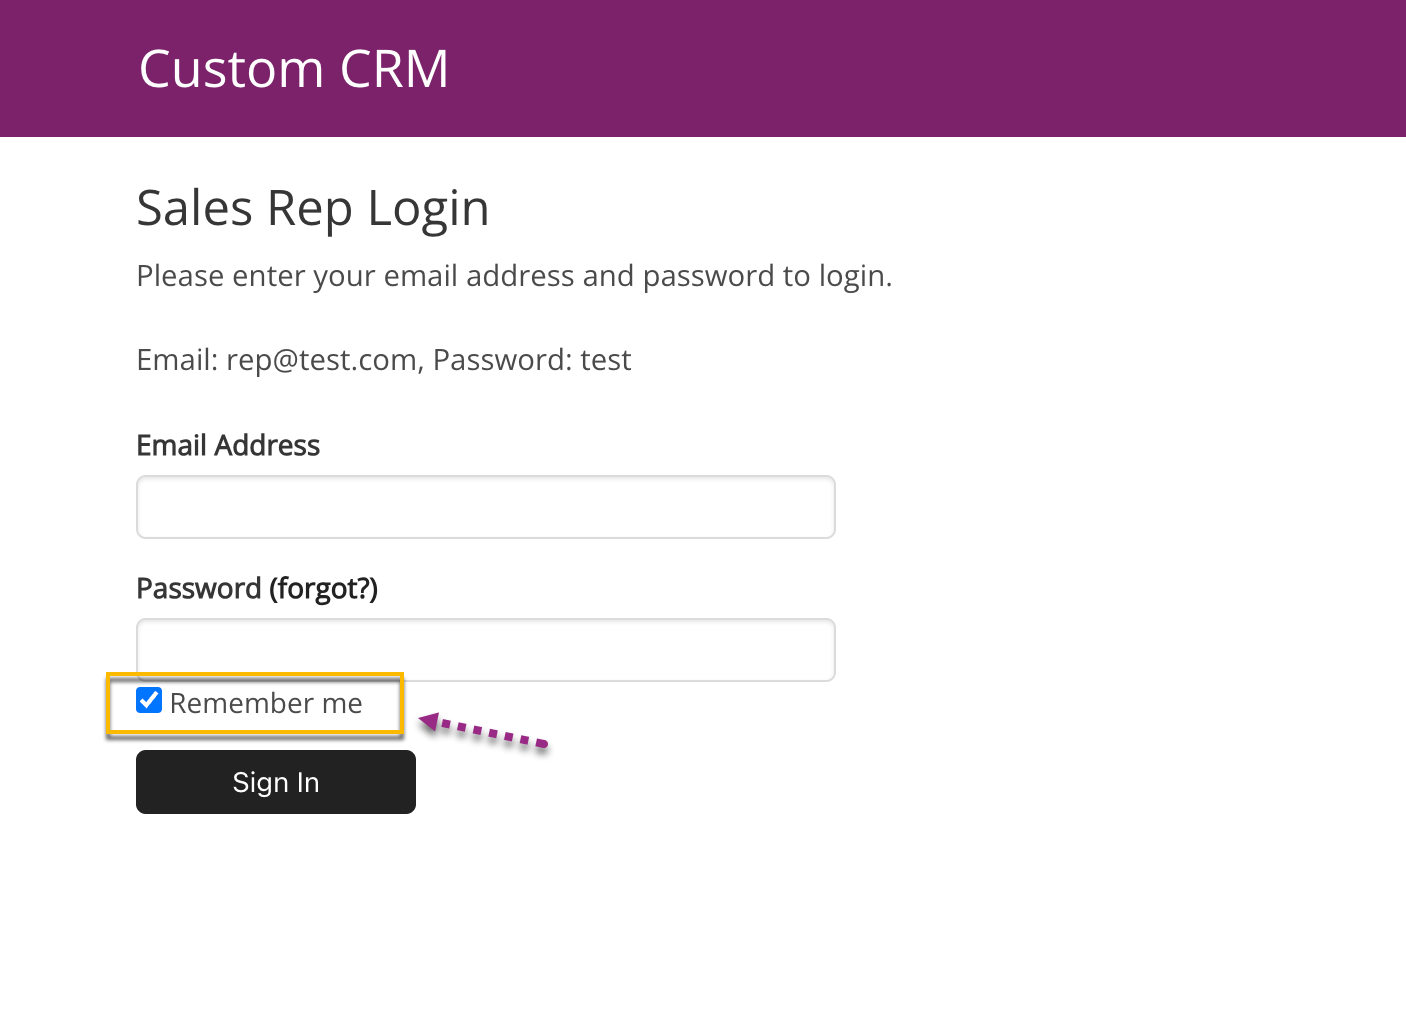
Task: Click the word Password in the field label
Action: click(x=198, y=589)
